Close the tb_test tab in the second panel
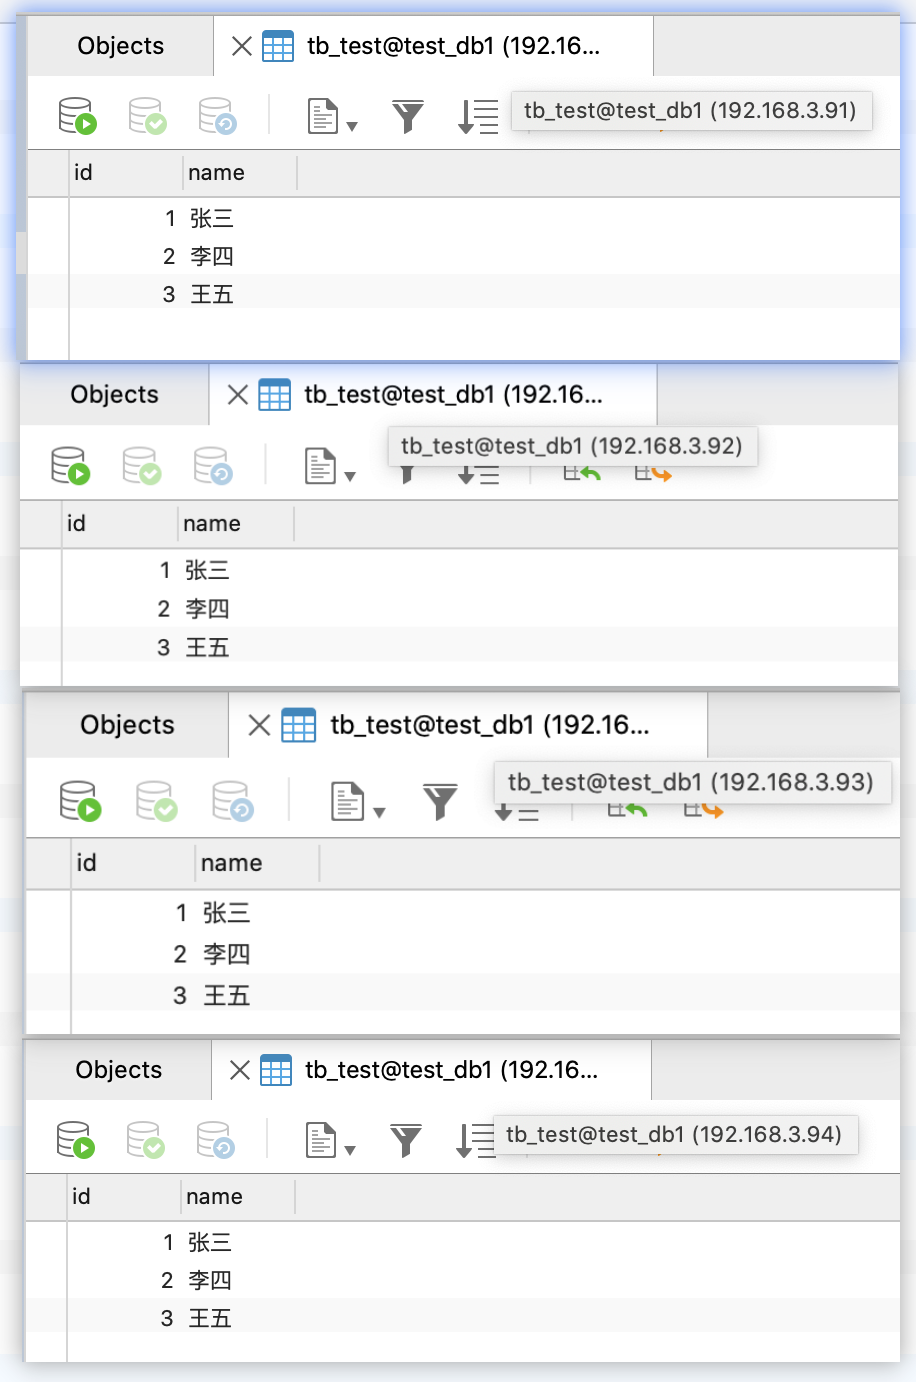 (238, 395)
